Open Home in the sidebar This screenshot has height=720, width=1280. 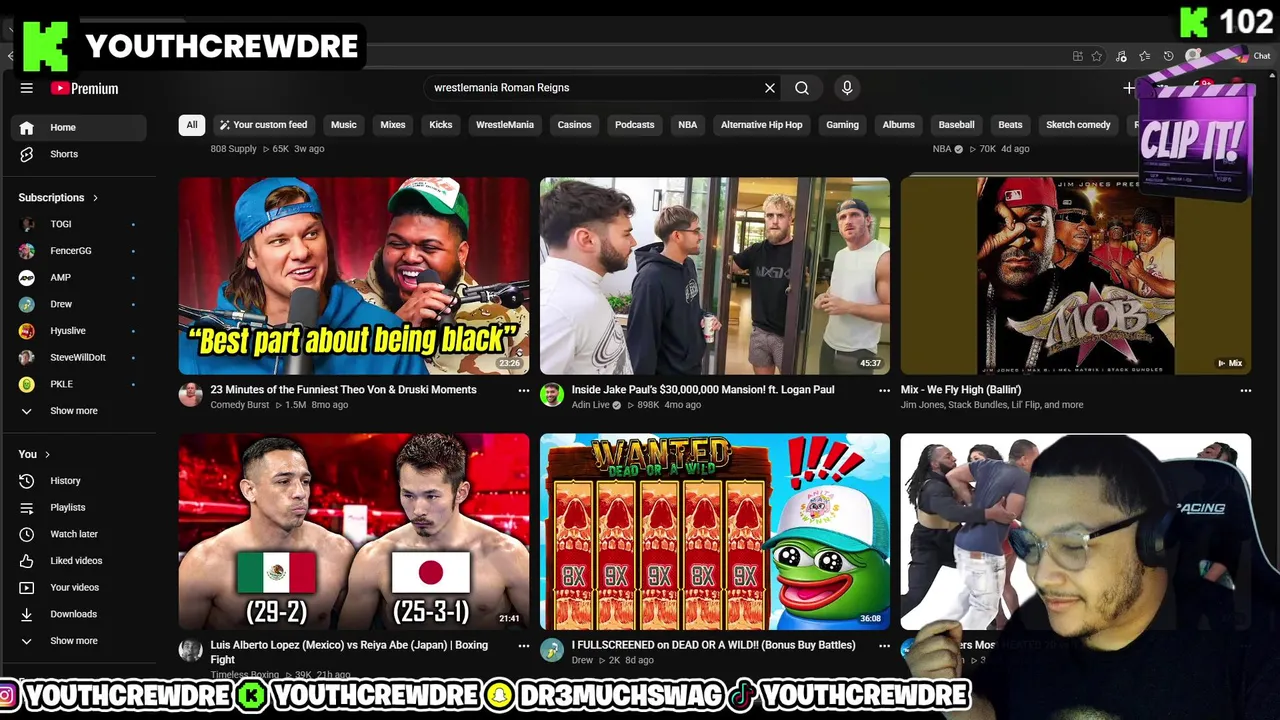(79, 127)
